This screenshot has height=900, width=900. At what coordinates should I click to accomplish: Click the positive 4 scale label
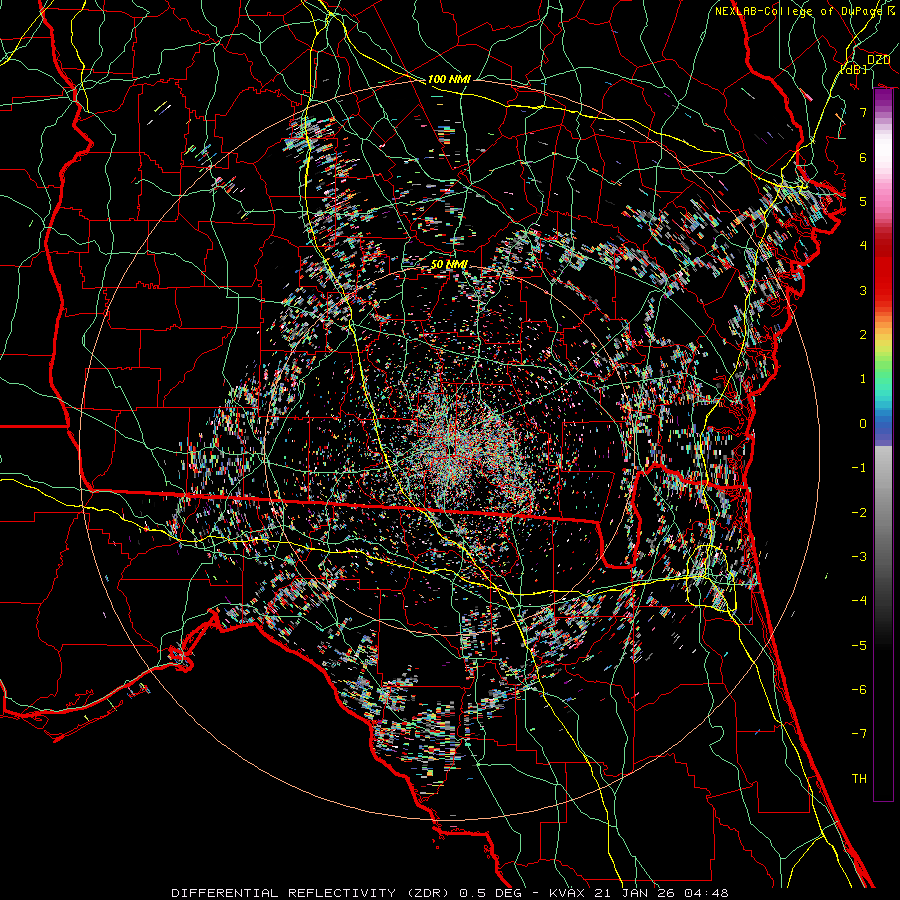coord(863,246)
